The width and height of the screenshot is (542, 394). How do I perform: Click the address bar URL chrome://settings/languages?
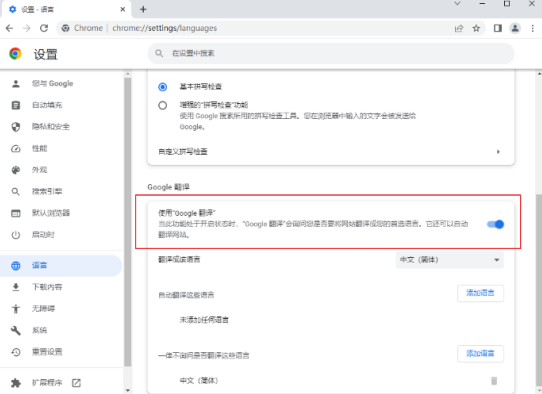point(165,28)
